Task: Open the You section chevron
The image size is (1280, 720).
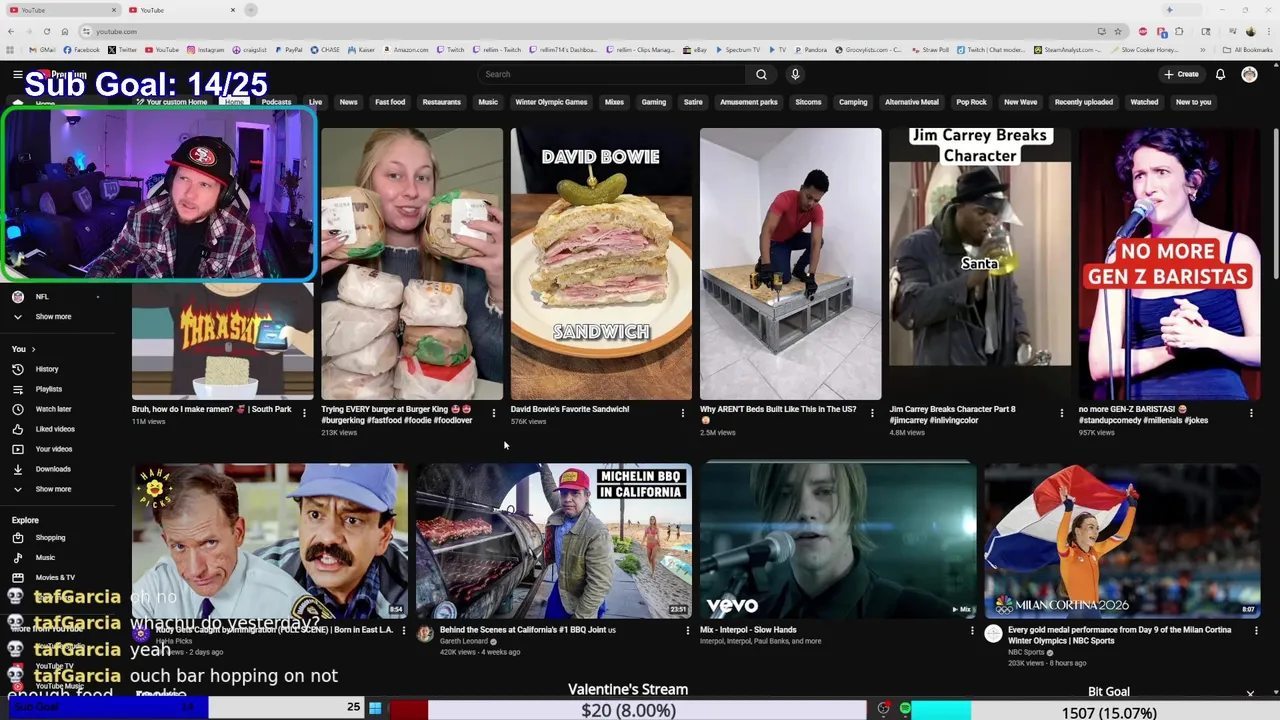Action: (x=33, y=349)
